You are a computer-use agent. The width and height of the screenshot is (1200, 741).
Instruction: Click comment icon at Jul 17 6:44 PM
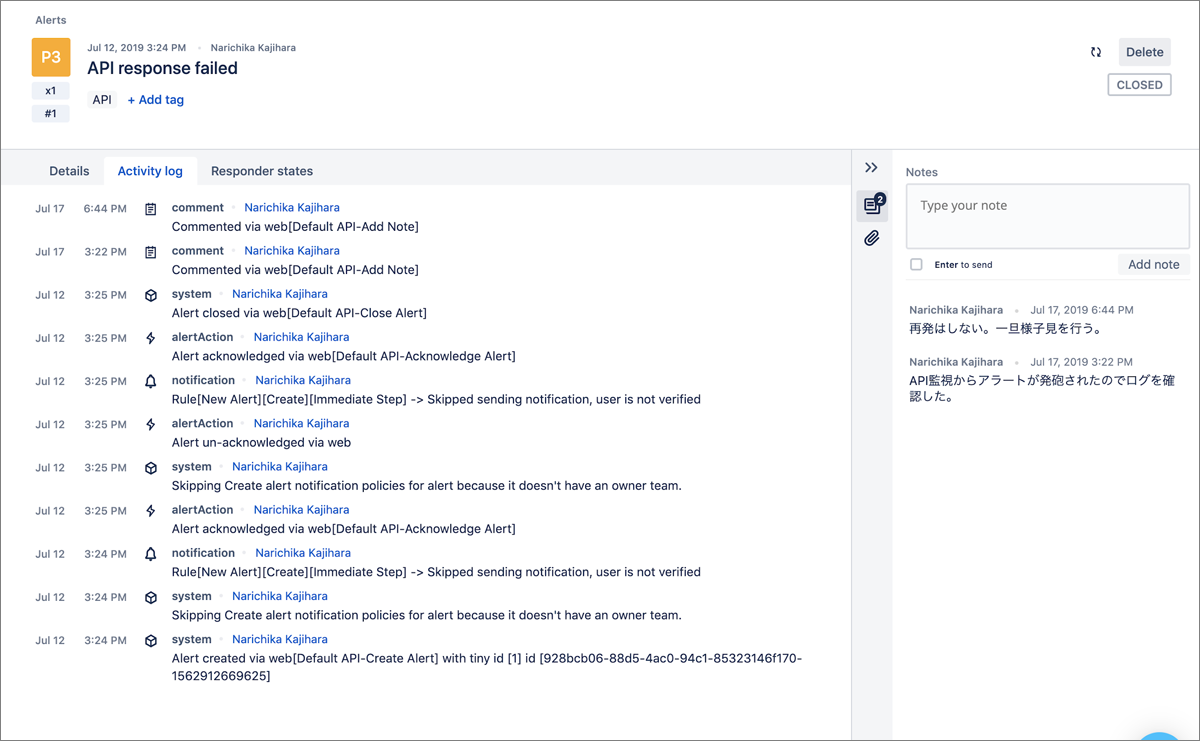tap(151, 209)
